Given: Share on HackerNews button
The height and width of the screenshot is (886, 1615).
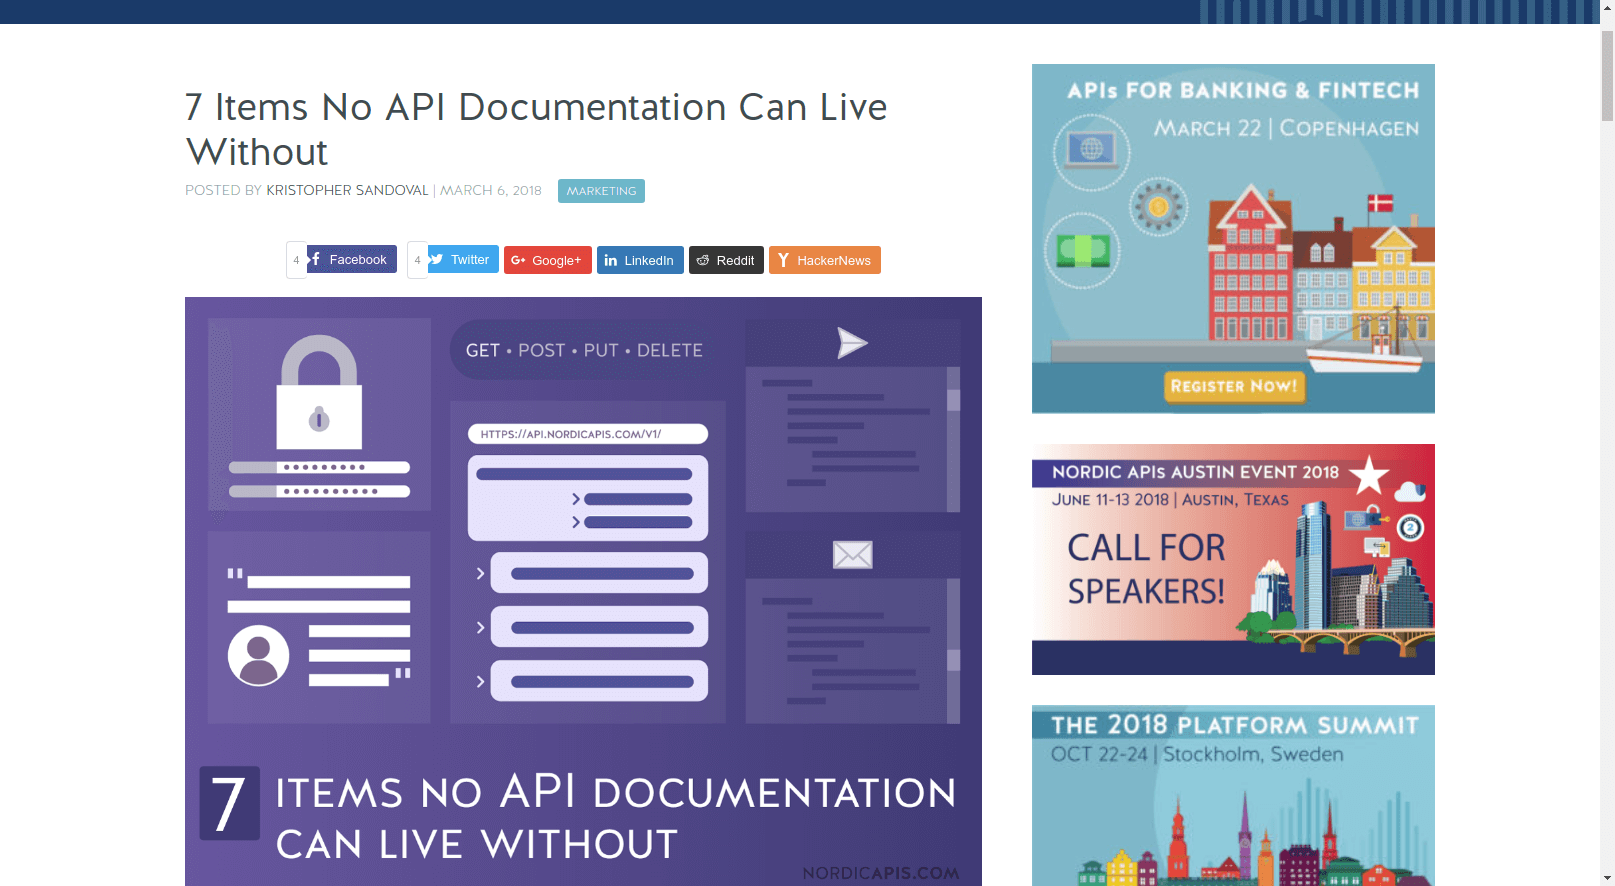Looking at the screenshot, I should [x=824, y=260].
